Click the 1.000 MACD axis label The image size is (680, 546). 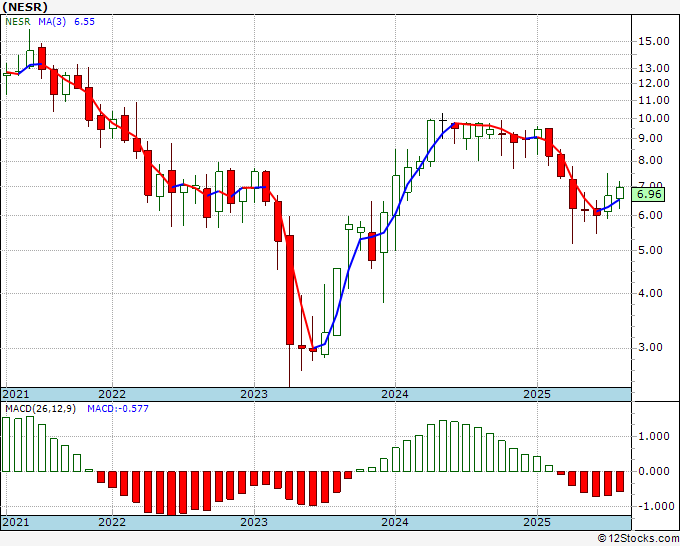pyautogui.click(x=656, y=436)
